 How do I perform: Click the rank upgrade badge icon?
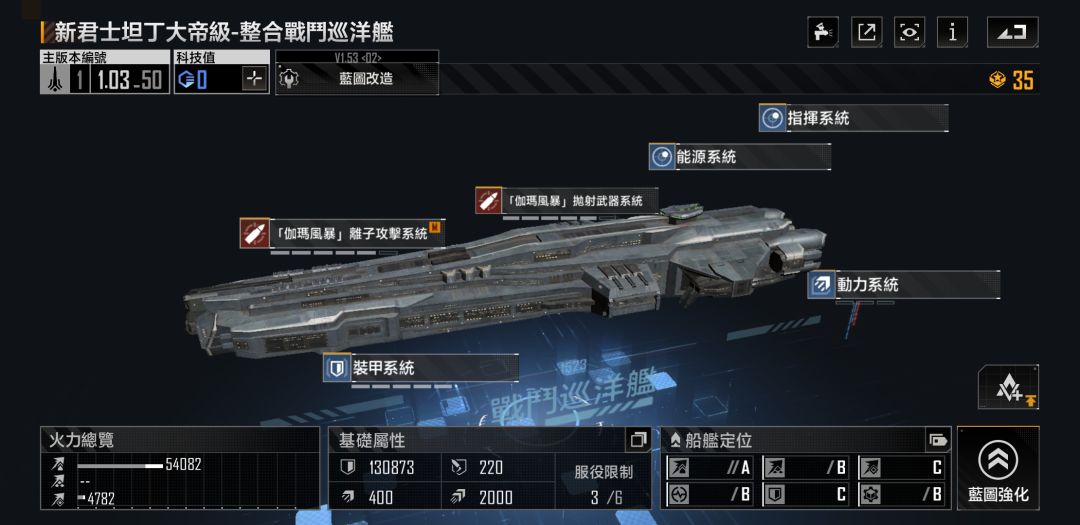click(1008, 387)
